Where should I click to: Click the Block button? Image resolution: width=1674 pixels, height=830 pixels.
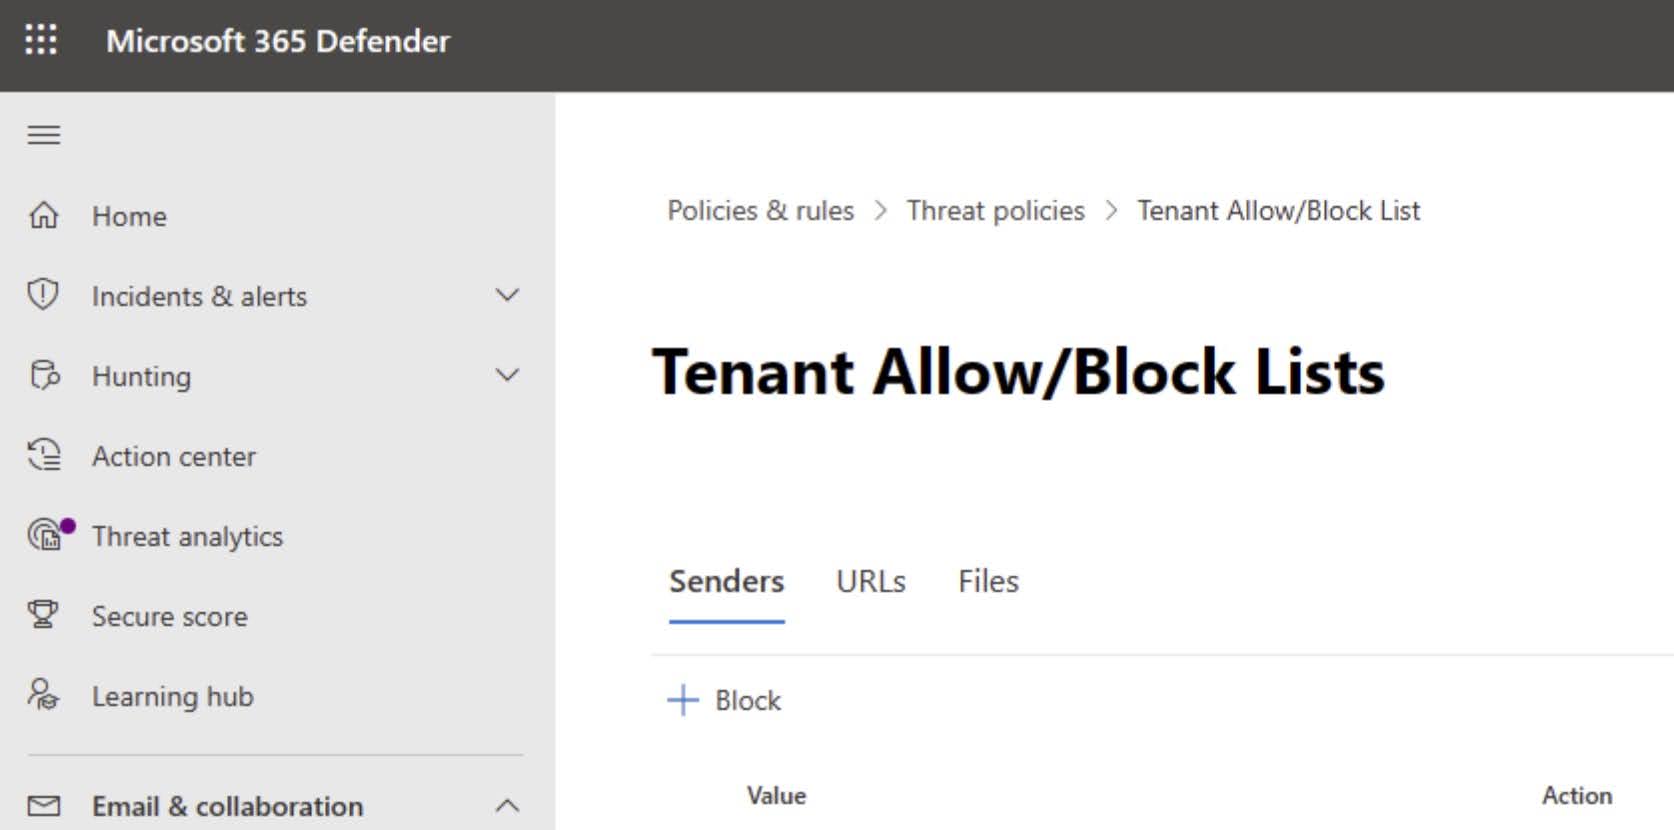point(725,700)
